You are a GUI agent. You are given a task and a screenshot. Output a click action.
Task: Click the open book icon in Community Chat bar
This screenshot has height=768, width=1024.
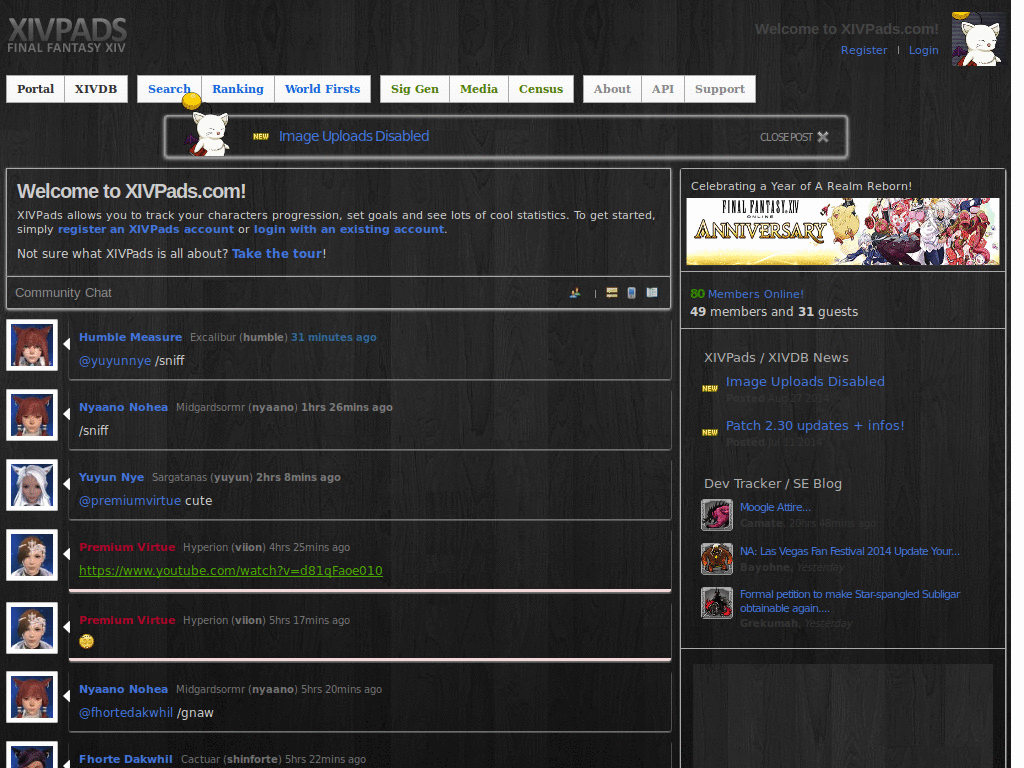coord(652,293)
